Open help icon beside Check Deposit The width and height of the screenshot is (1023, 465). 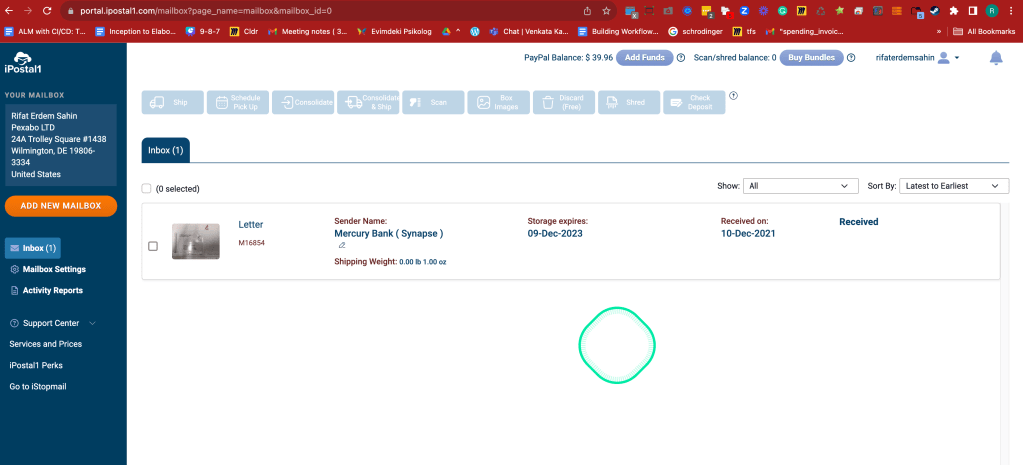tap(733, 95)
